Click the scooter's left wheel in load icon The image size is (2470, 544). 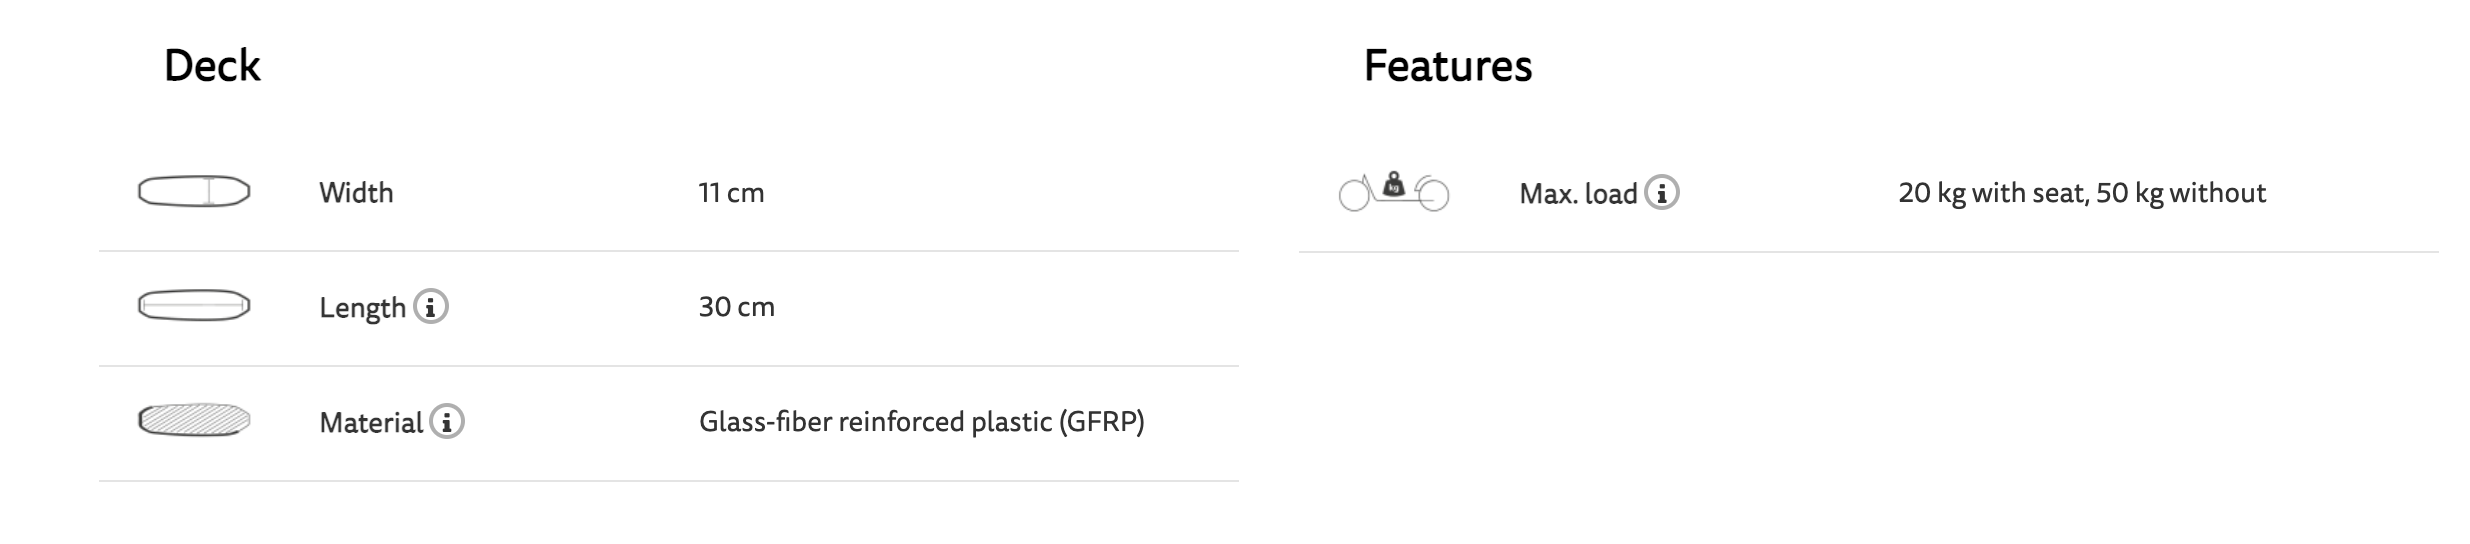[1354, 196]
